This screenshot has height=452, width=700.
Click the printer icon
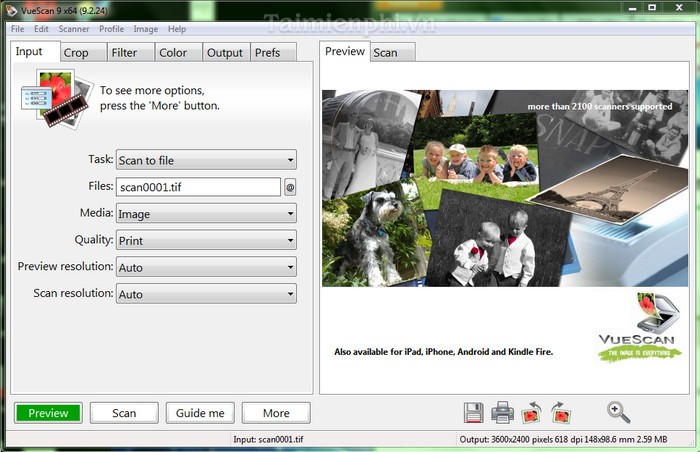502,412
